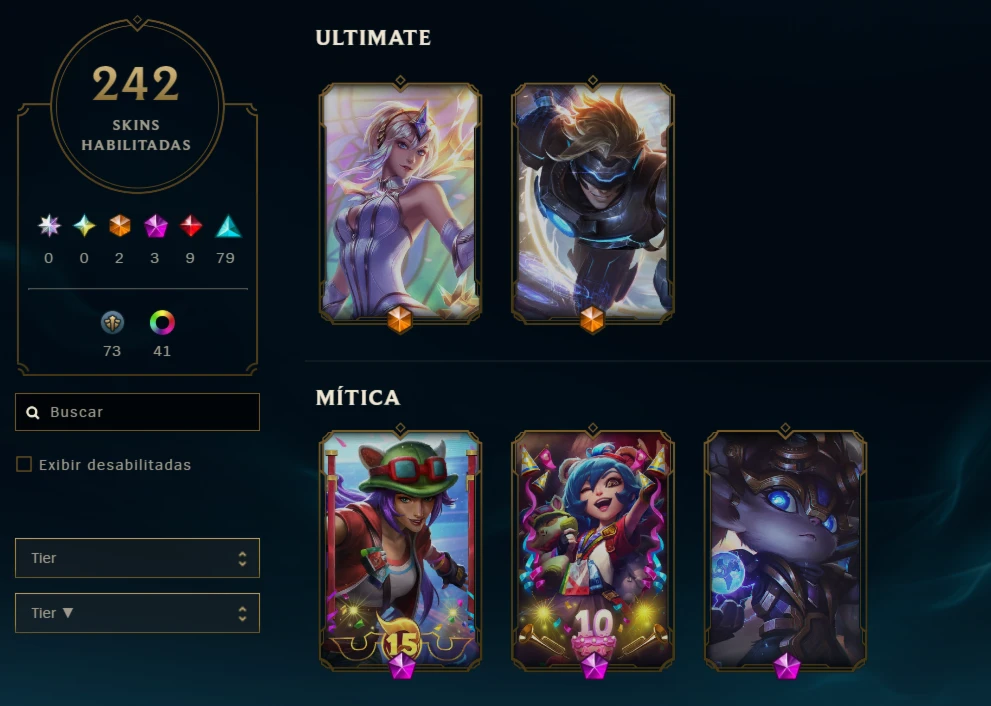Select the pink Mythic tier gem icon
Image resolution: width=991 pixels, height=706 pixels.
click(155, 226)
